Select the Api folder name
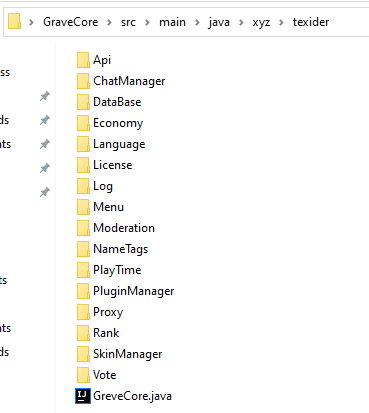Image resolution: width=369 pixels, height=413 pixels. [x=102, y=60]
